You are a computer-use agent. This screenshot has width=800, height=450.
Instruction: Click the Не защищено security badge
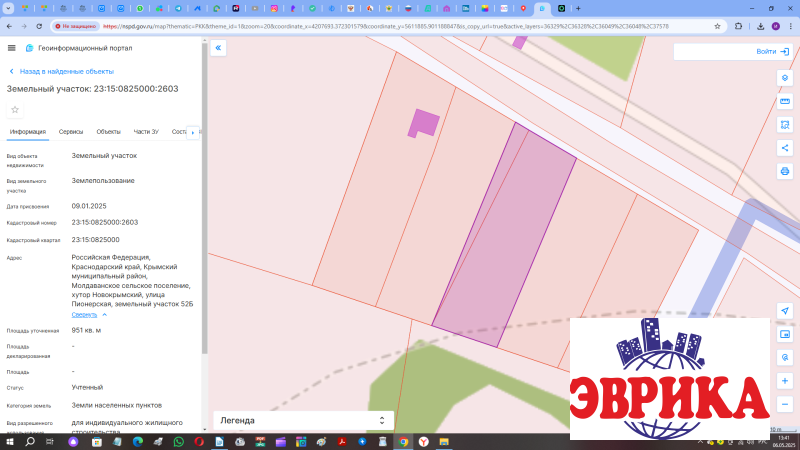click(x=76, y=26)
